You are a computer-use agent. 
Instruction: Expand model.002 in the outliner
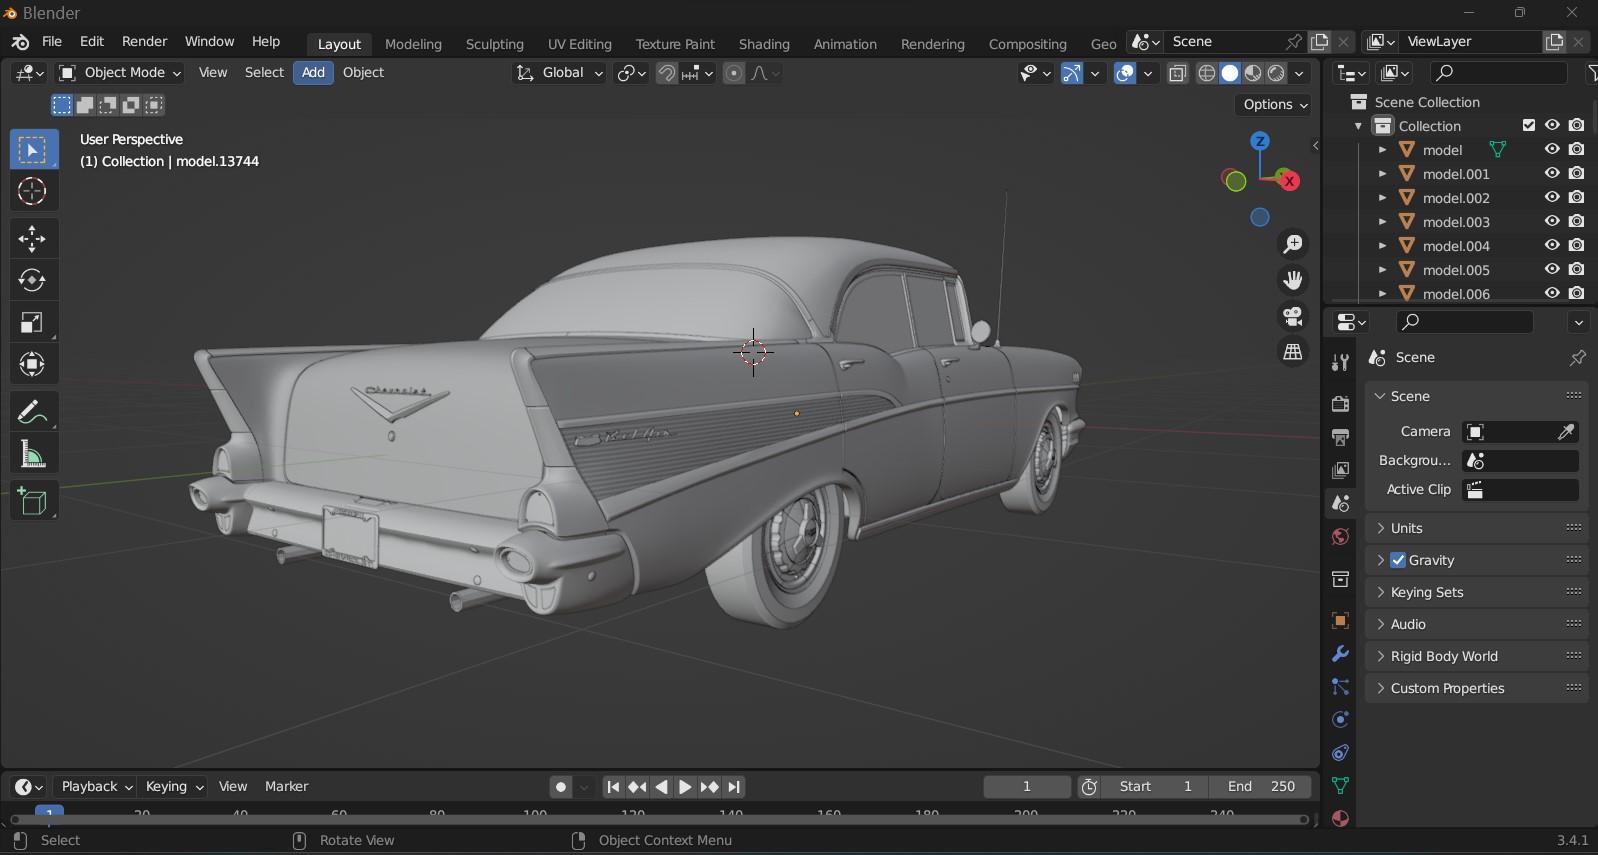point(1382,198)
